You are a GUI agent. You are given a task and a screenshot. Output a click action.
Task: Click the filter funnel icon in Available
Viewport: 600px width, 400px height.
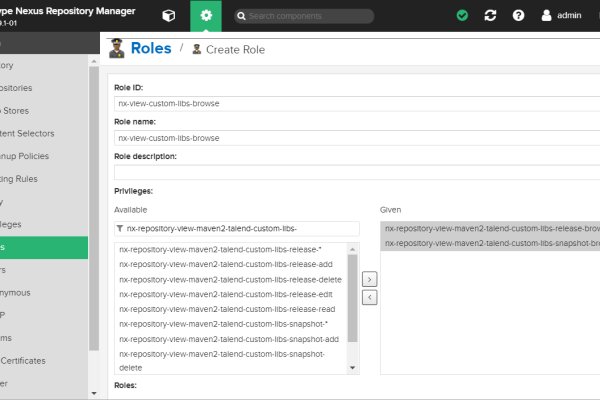coord(120,229)
